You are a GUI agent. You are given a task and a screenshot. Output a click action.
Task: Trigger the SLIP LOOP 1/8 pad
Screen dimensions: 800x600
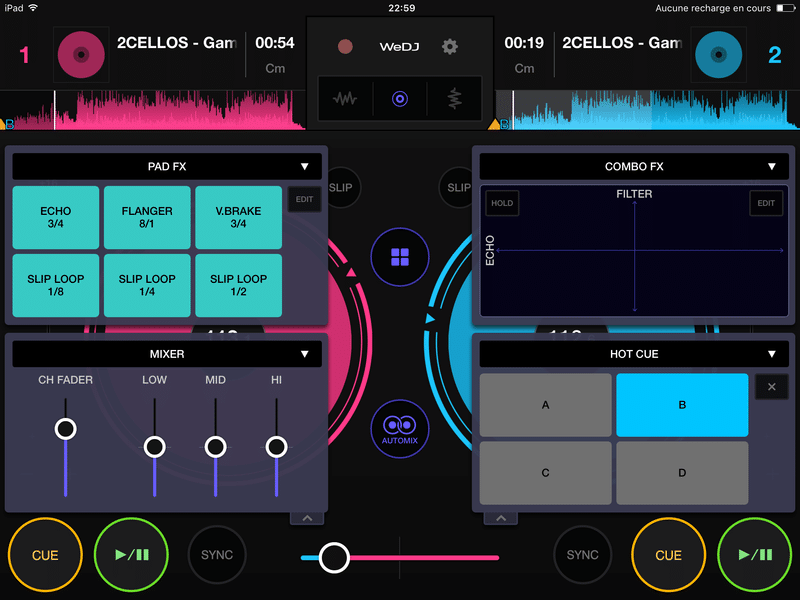coord(56,285)
